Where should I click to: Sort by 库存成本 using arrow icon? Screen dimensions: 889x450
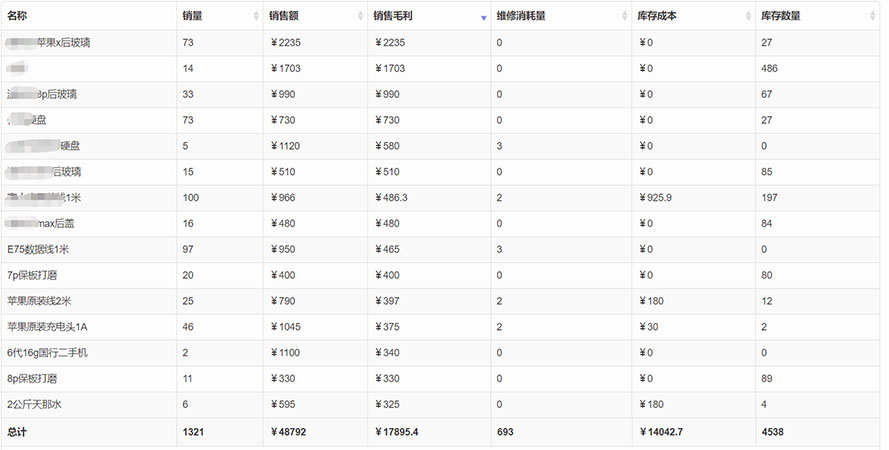[x=748, y=16]
